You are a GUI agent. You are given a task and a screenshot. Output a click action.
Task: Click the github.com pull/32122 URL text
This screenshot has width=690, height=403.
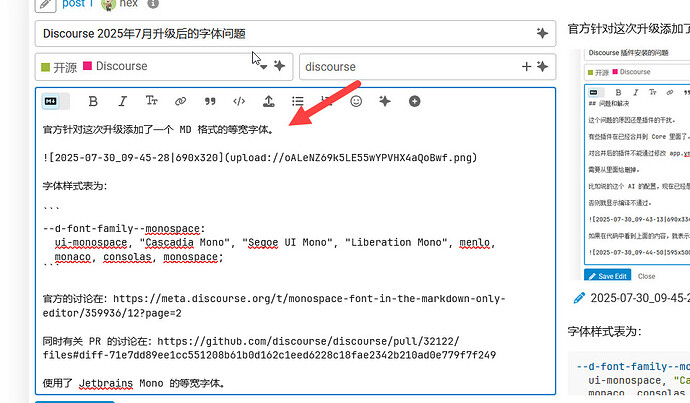[x=269, y=348]
